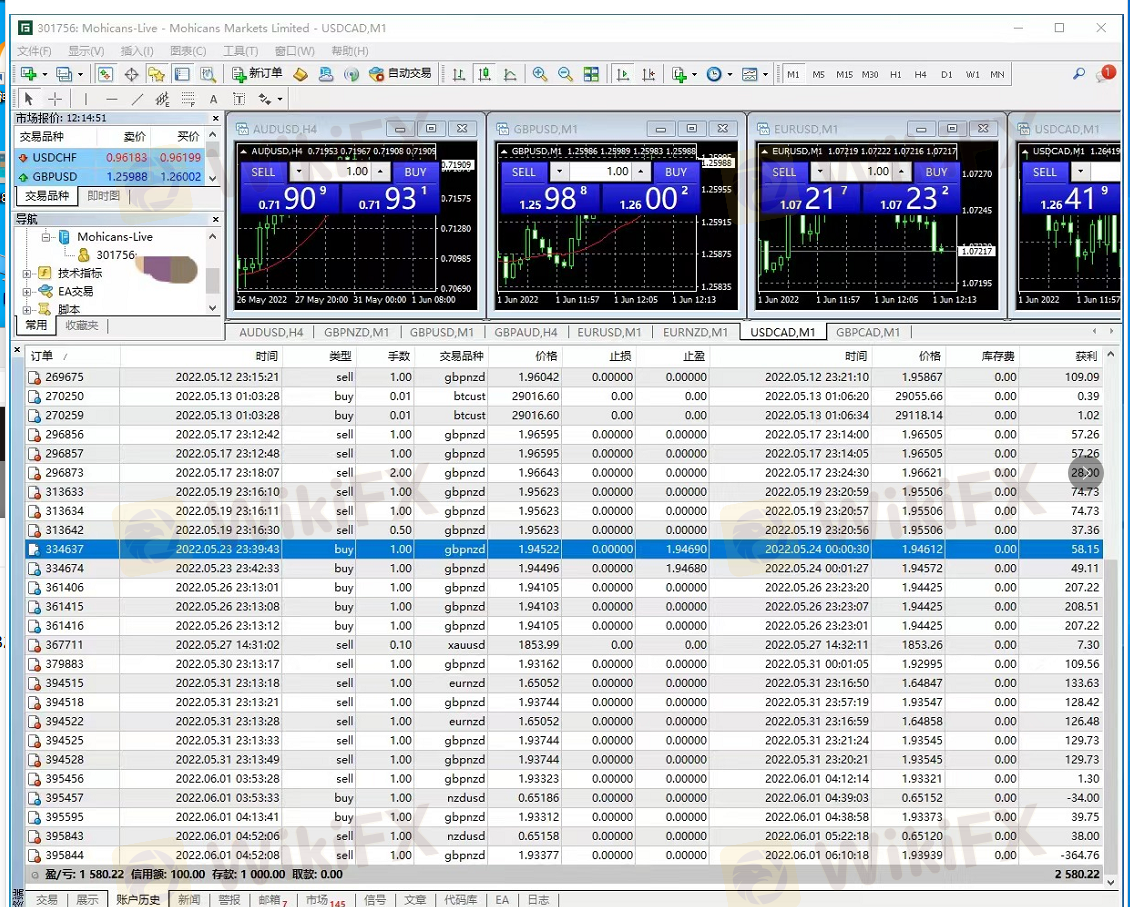Toggle chart auto scroll
The width and height of the screenshot is (1130, 907).
coord(623,74)
